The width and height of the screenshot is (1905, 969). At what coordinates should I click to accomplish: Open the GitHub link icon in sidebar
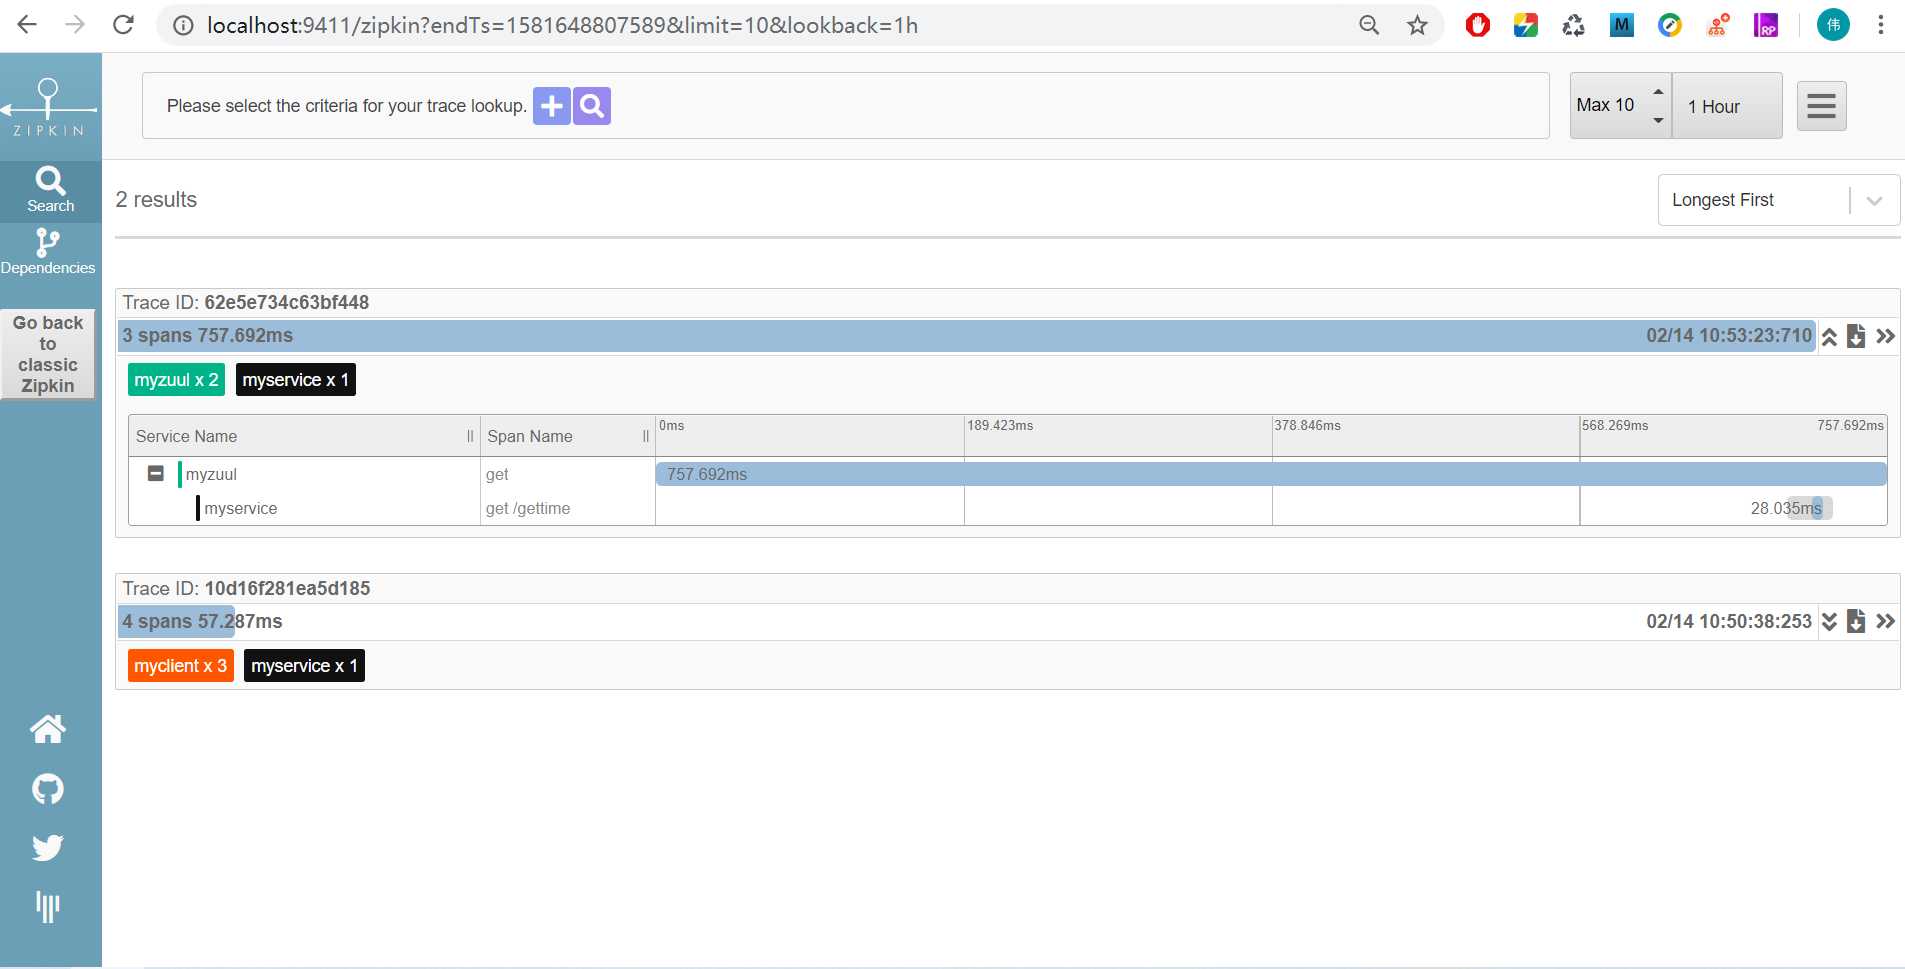(48, 789)
